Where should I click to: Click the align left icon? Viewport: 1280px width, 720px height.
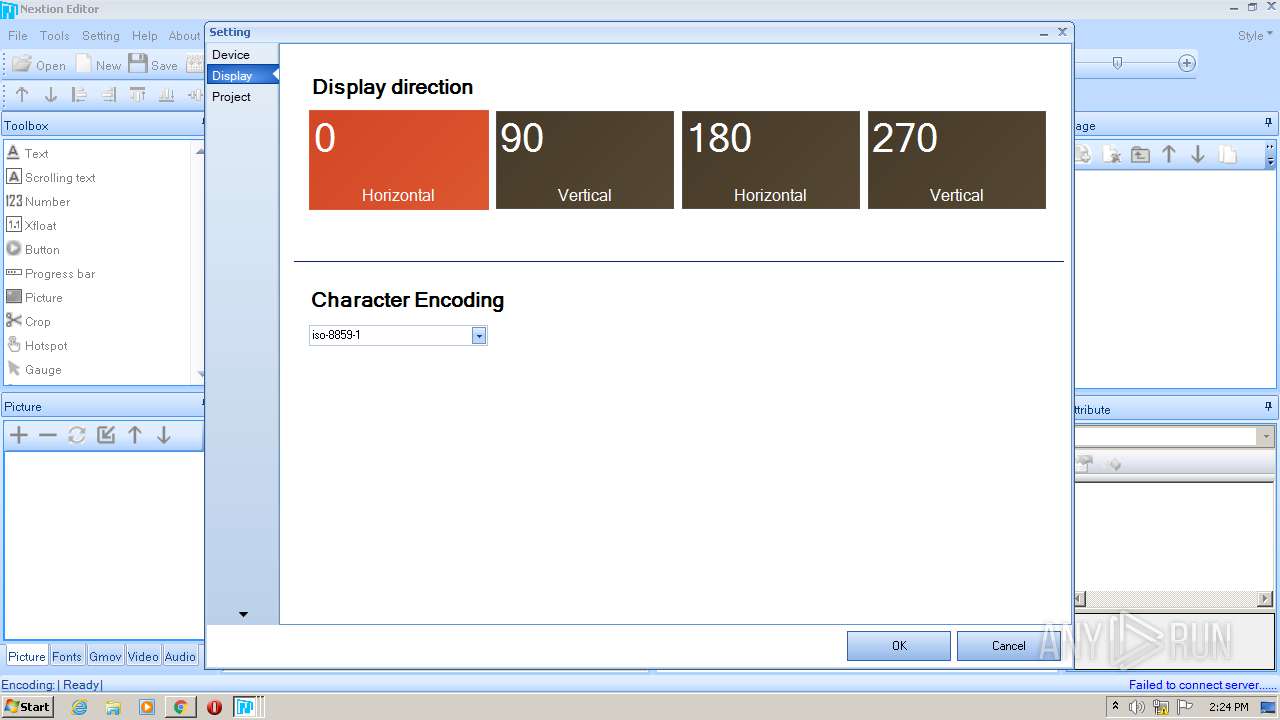80,95
